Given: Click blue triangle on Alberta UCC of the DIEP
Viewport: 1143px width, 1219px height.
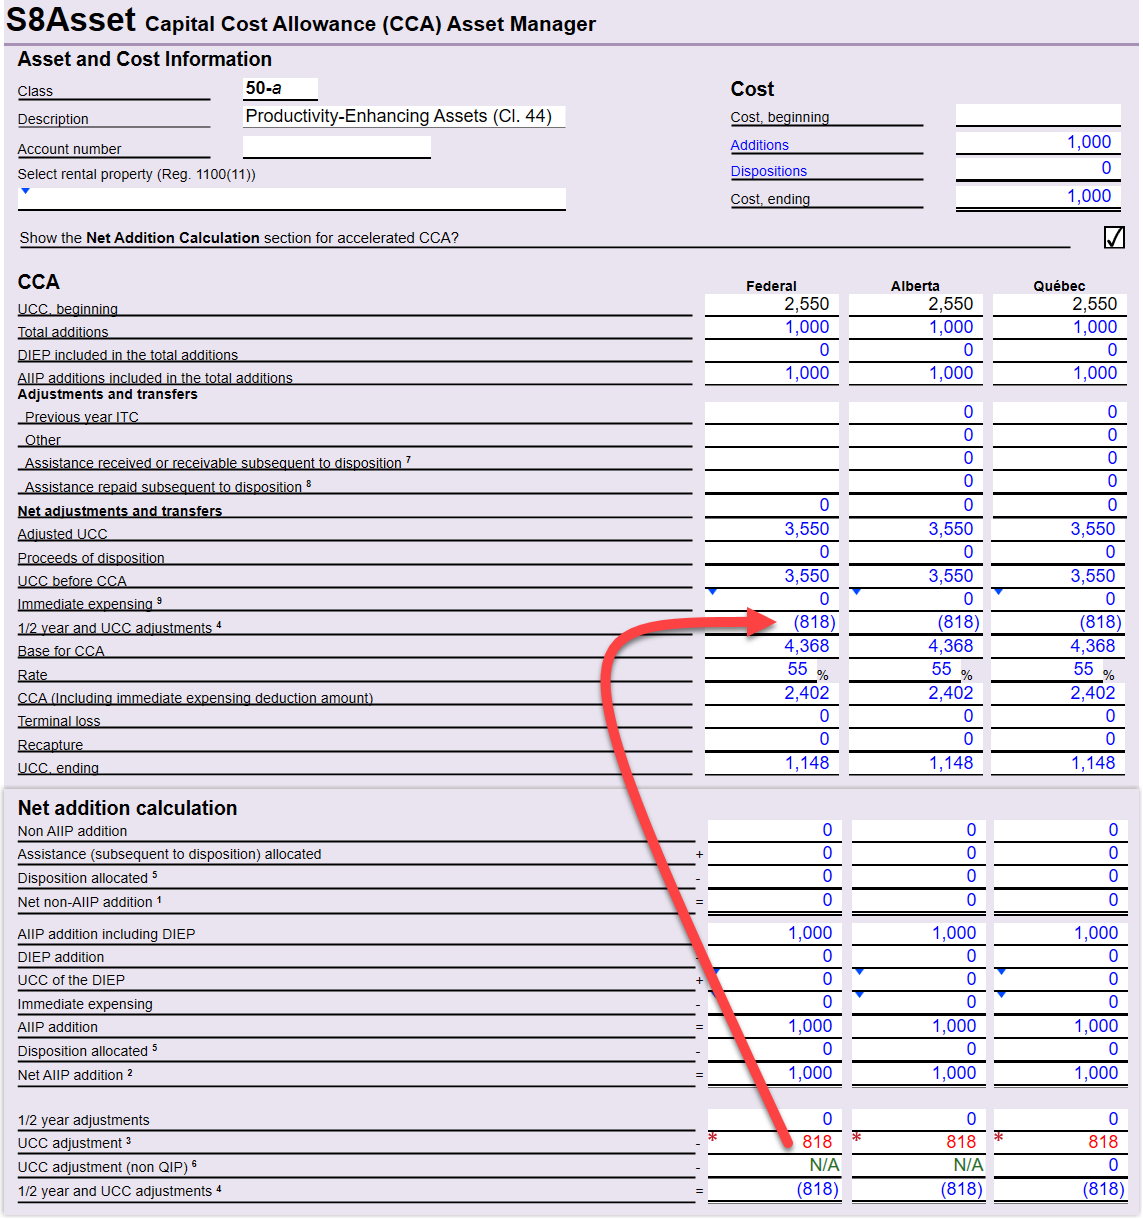Looking at the screenshot, I should [858, 971].
